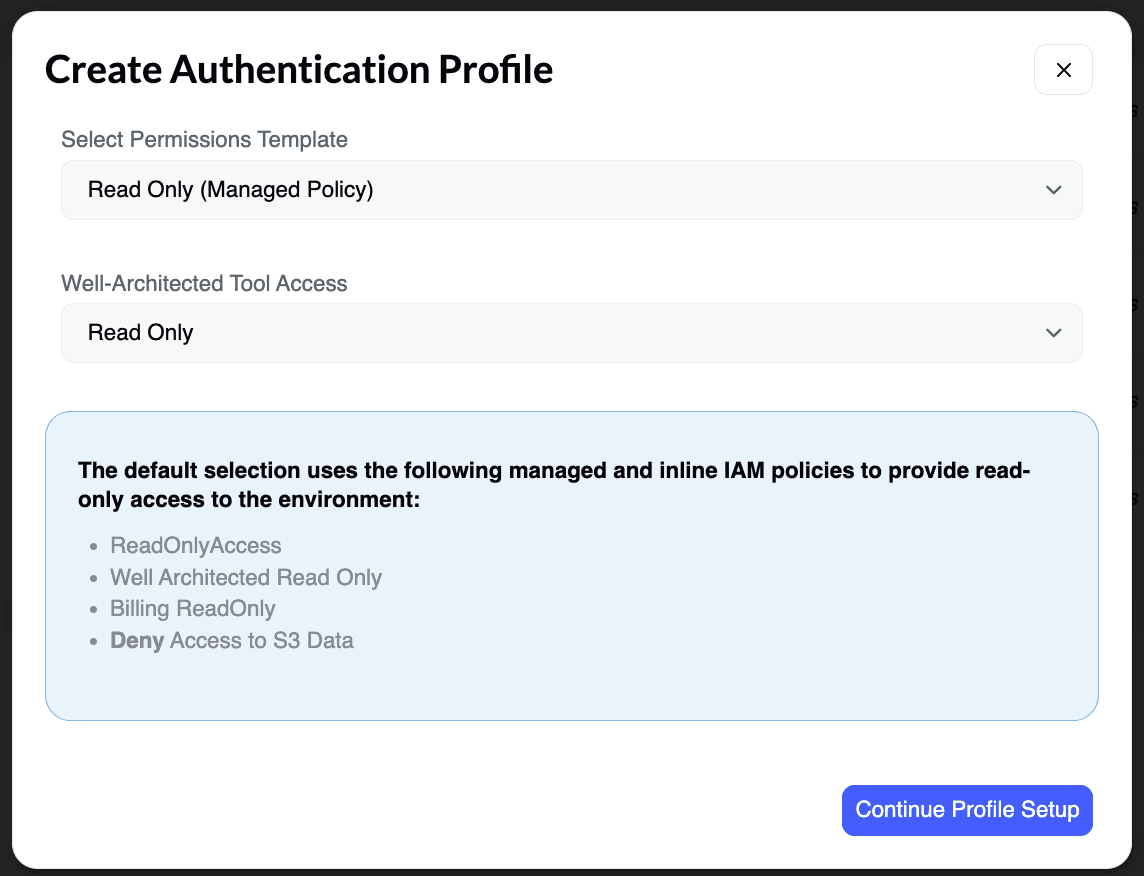Click the Well-Architected Tool Access label
This screenshot has width=1144, height=876.
point(204,283)
